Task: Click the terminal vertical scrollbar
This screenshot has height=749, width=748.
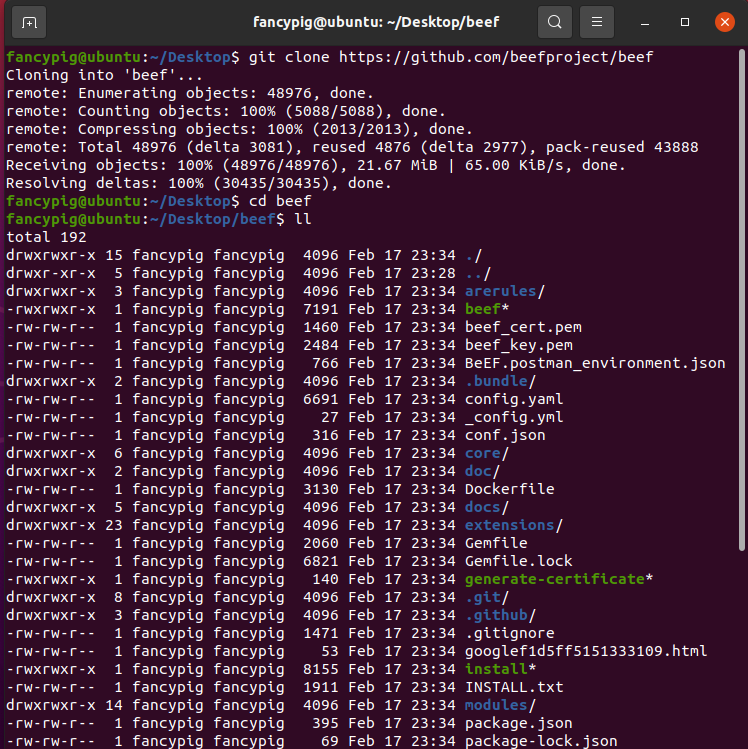Action: [741, 300]
